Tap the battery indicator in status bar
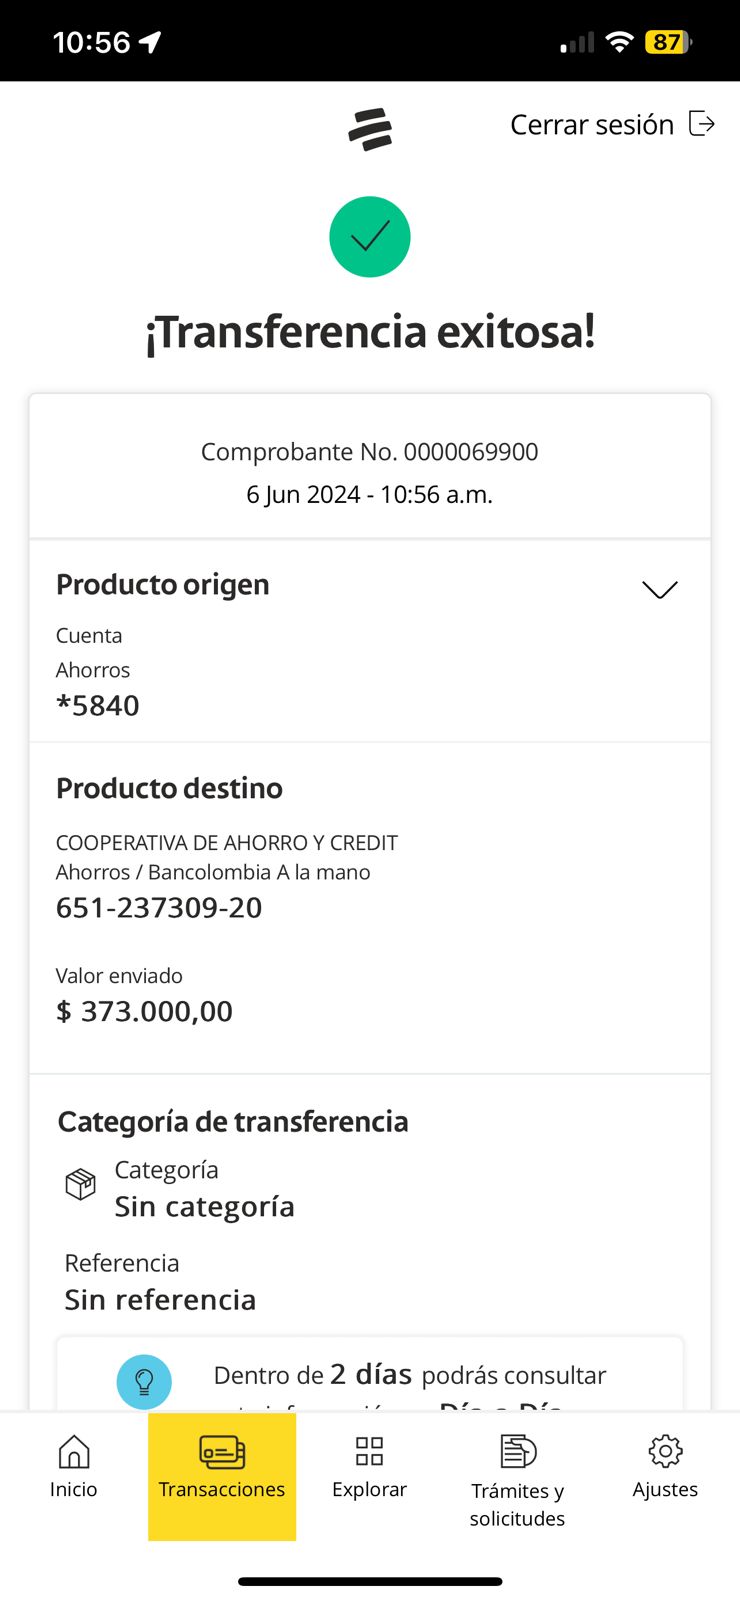The image size is (740, 1600). point(668,42)
